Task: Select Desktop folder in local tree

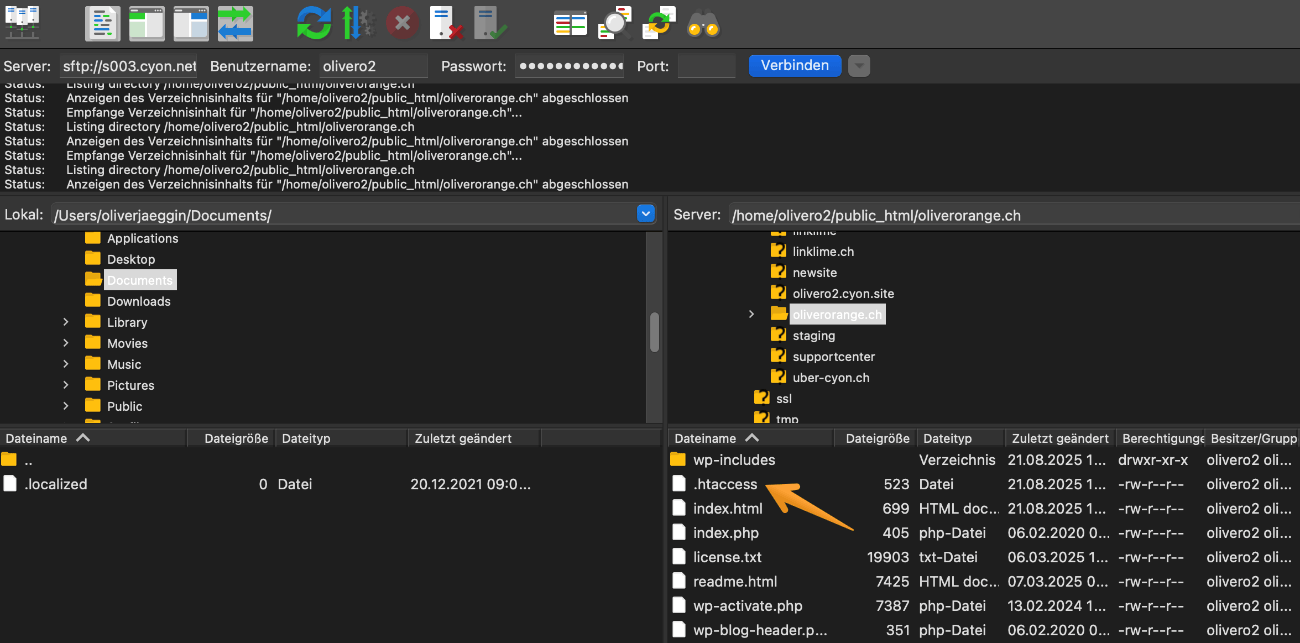Action: pyautogui.click(x=131, y=259)
